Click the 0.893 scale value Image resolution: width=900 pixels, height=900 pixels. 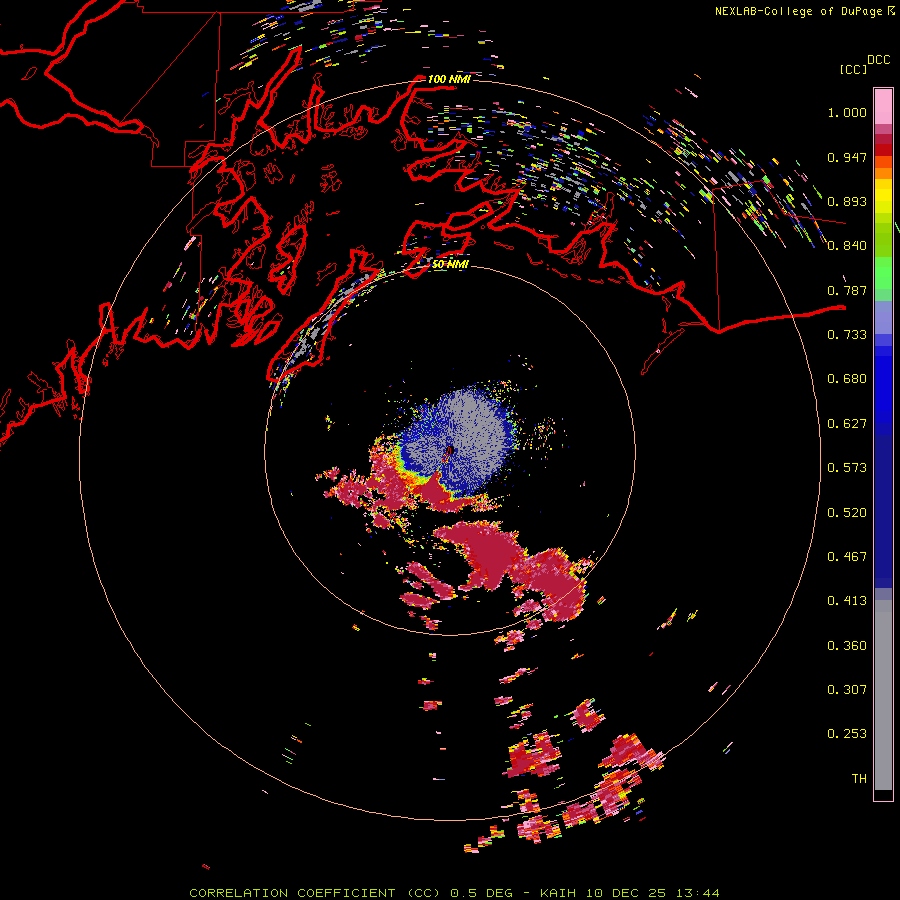point(847,201)
